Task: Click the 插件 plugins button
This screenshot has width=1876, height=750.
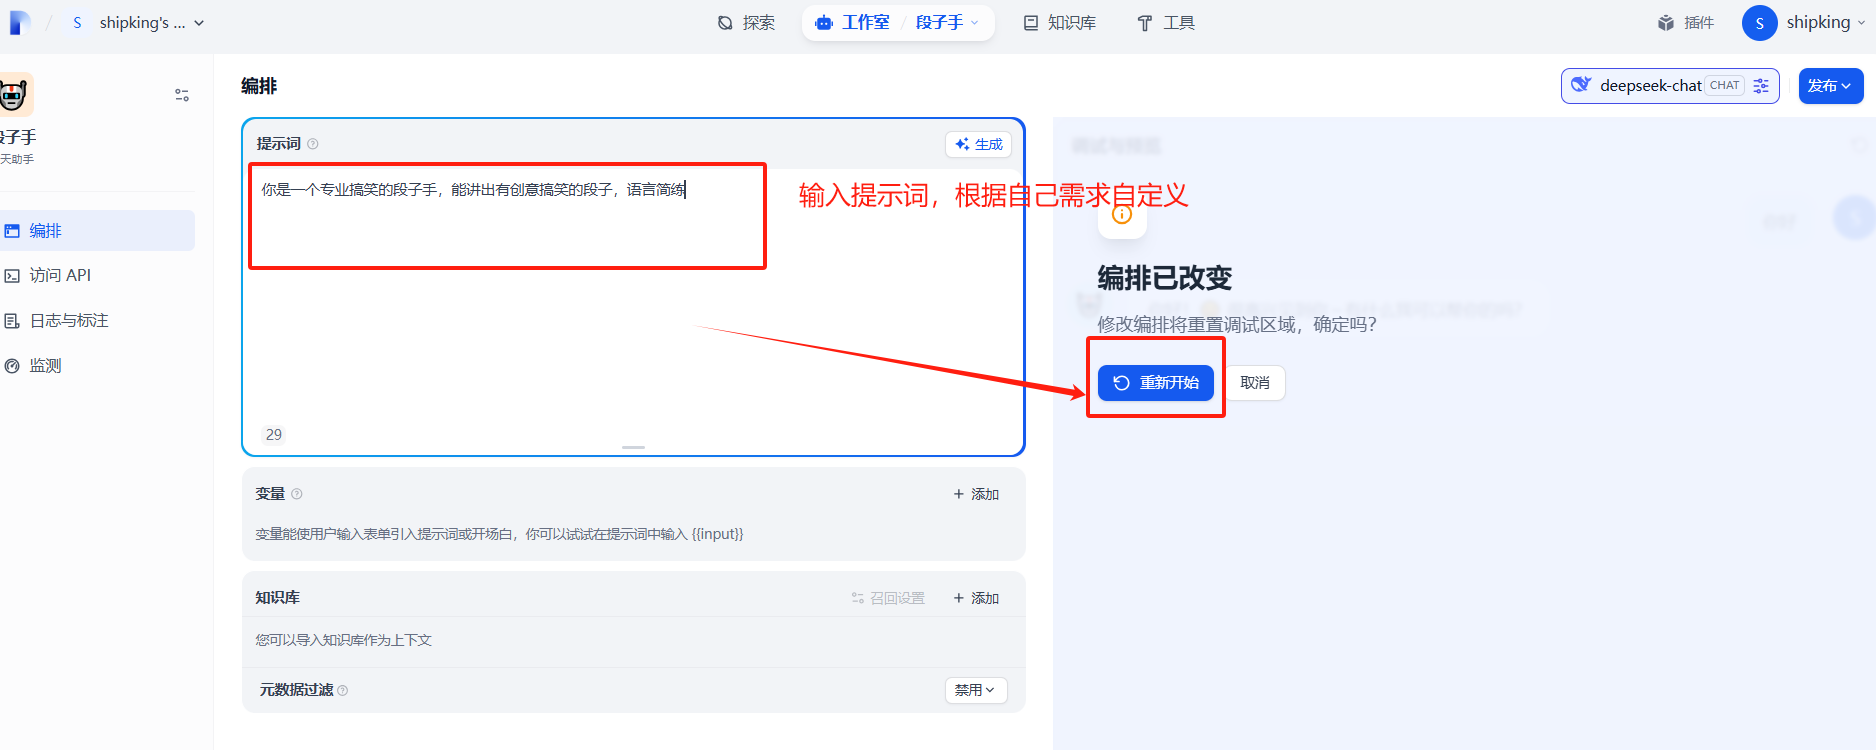Action: [1686, 22]
